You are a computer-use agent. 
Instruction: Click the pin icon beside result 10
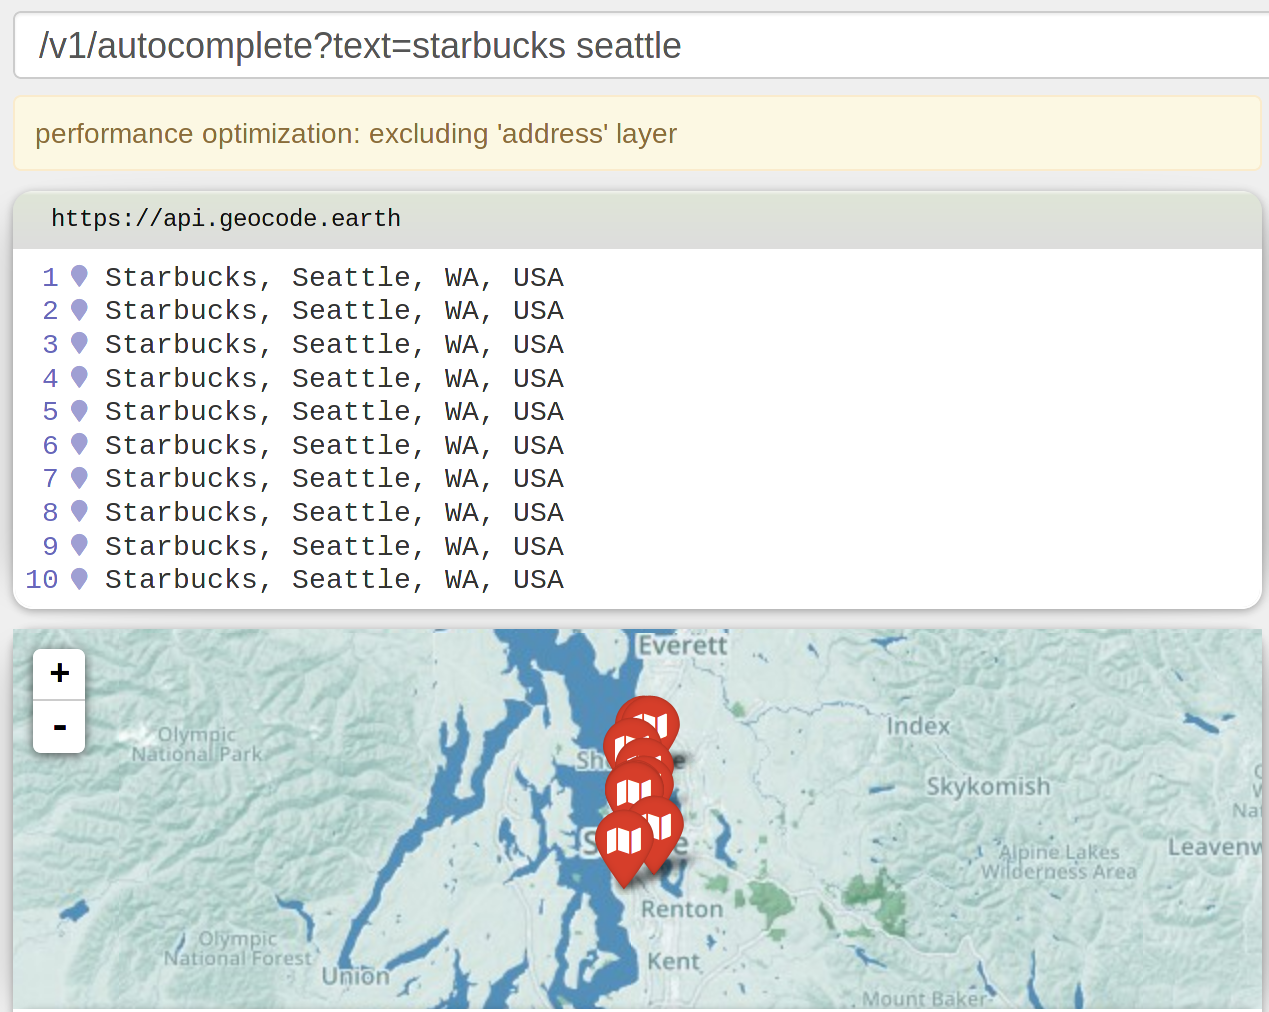click(78, 579)
